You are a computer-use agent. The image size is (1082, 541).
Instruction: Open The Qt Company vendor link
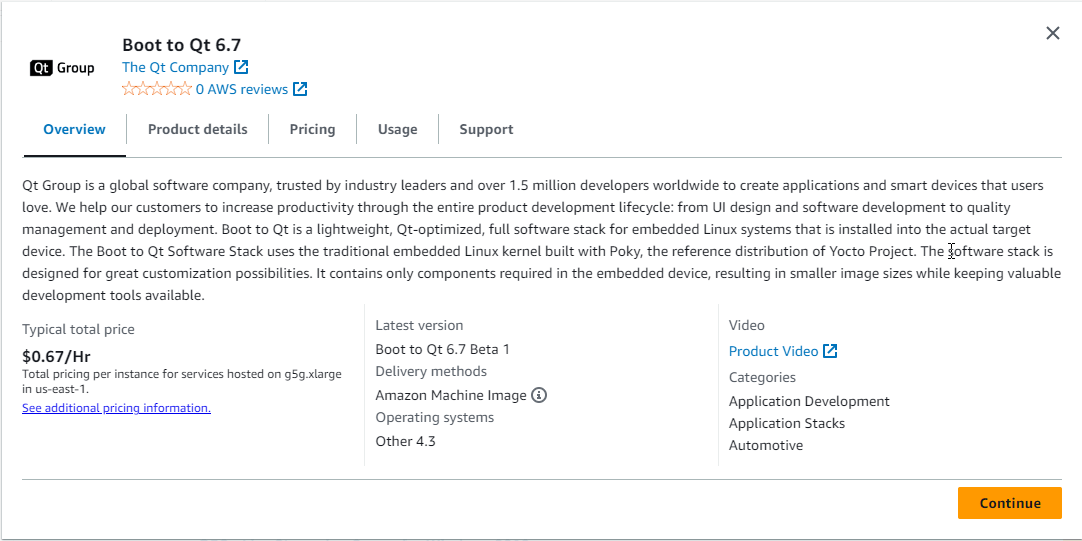coord(175,67)
